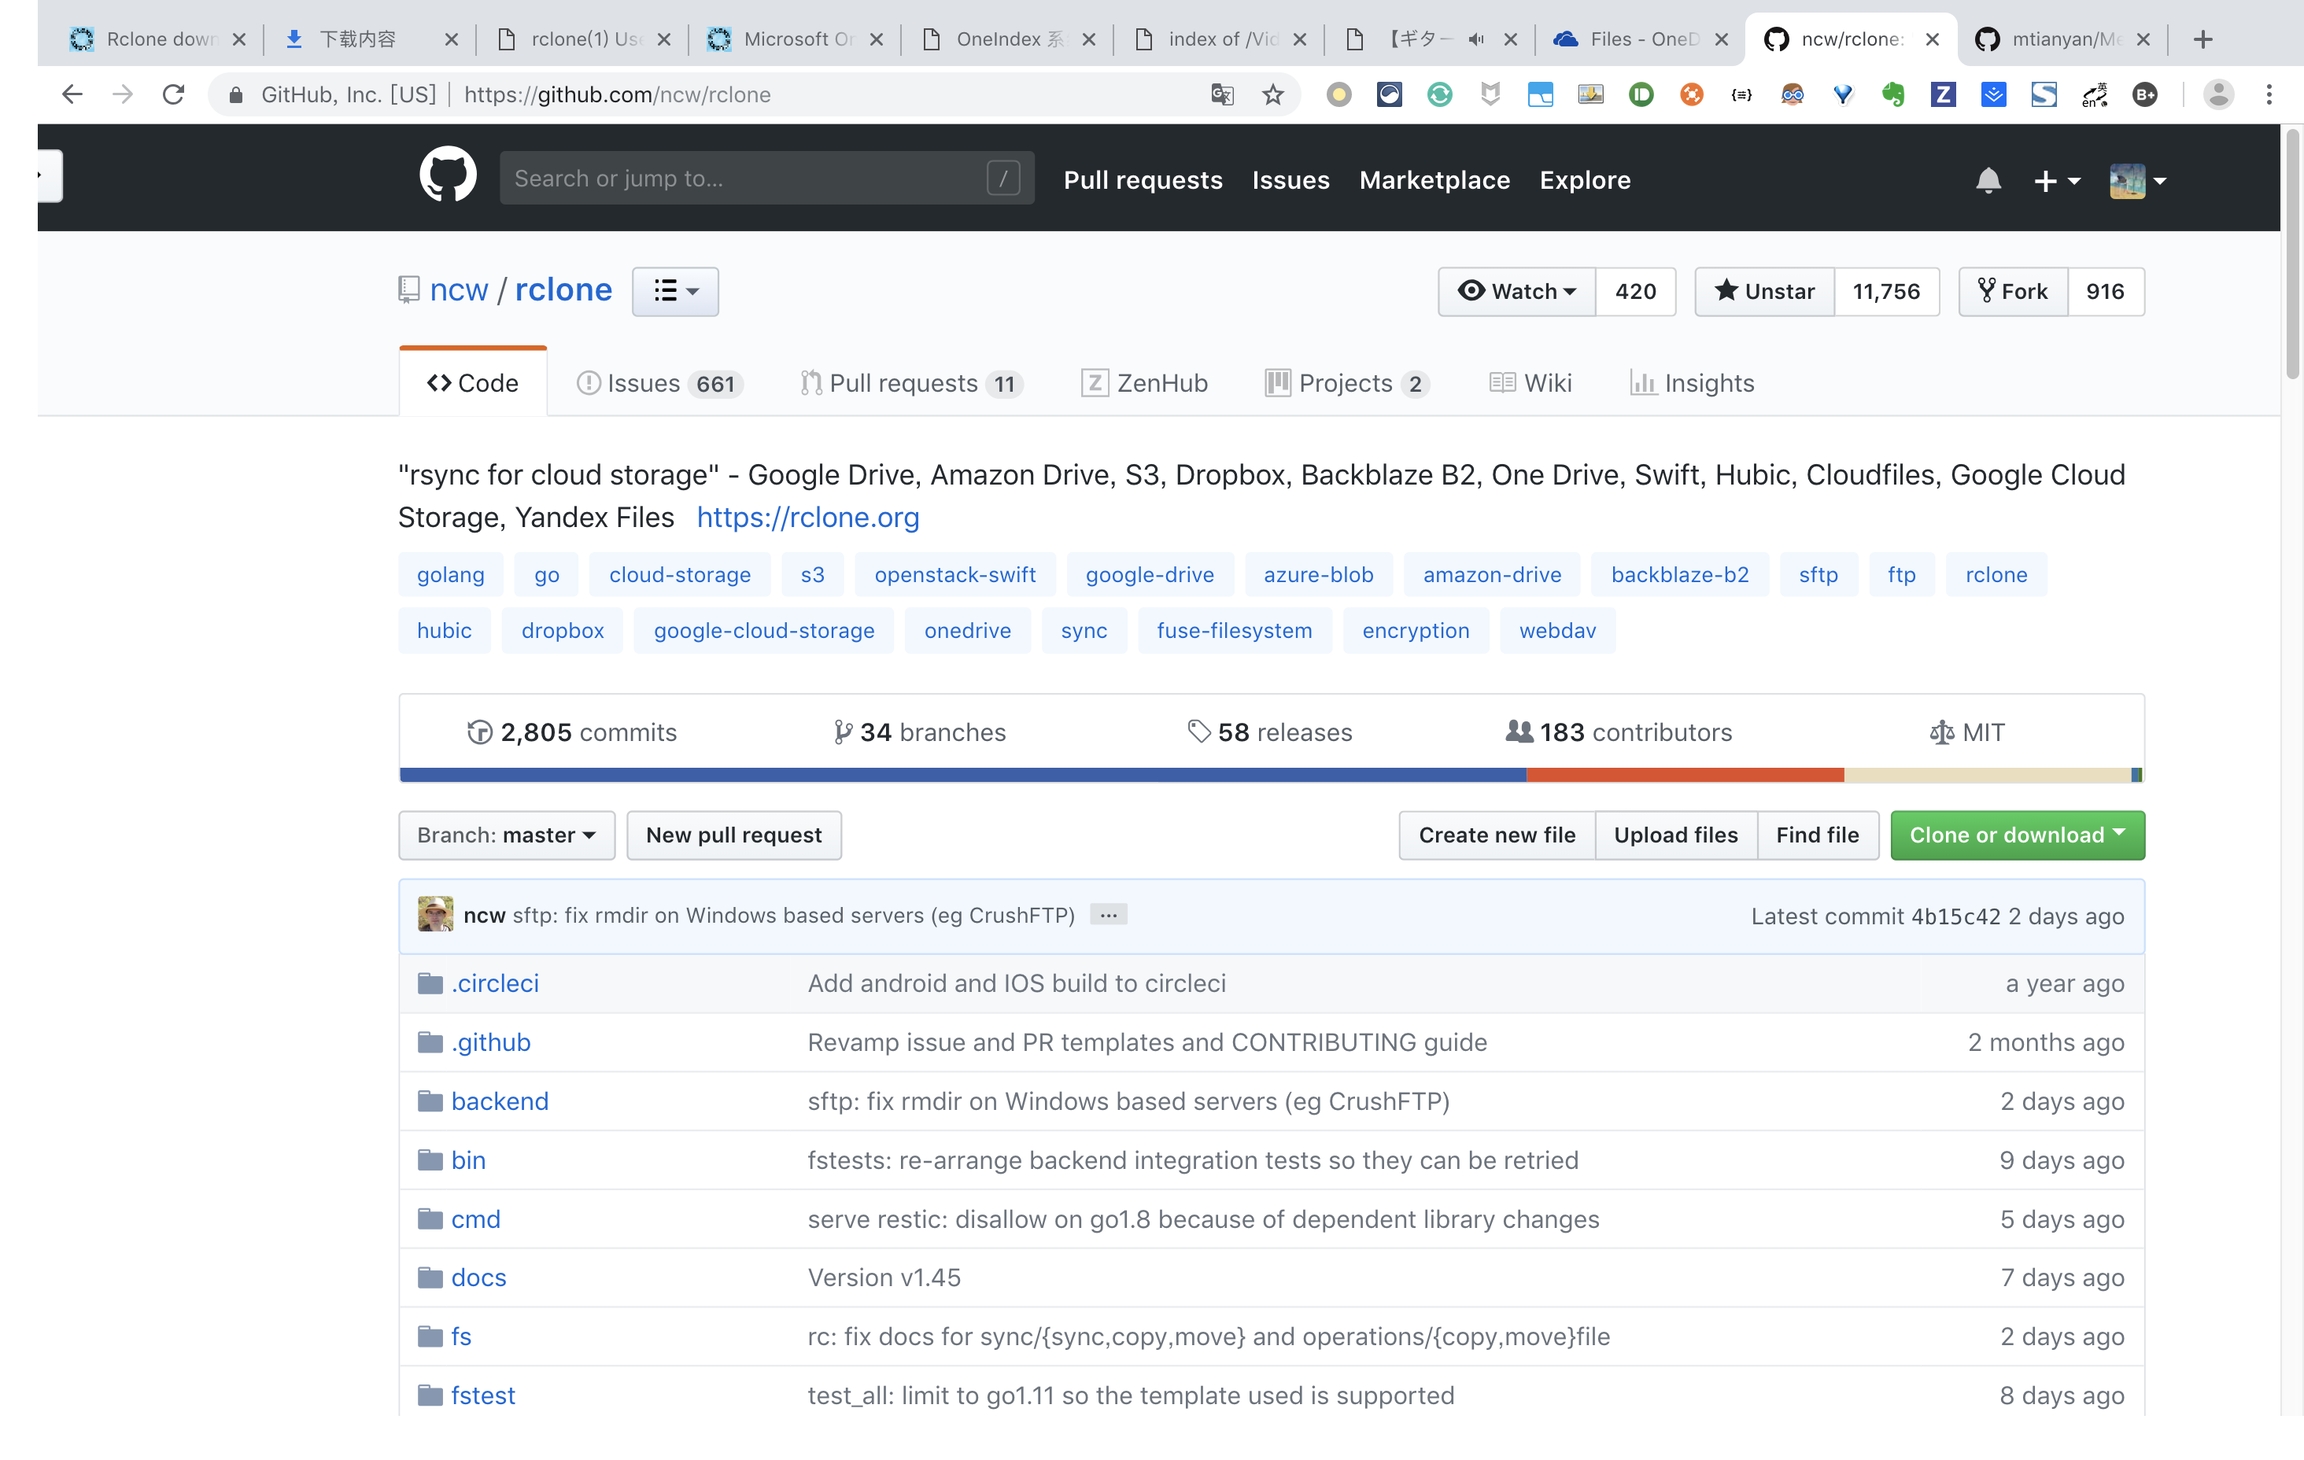Click the Google Translate icon in address bar

pyautogui.click(x=1221, y=95)
